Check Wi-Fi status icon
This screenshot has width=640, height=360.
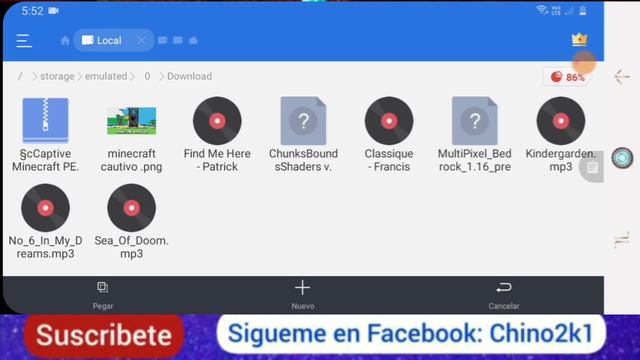point(542,10)
